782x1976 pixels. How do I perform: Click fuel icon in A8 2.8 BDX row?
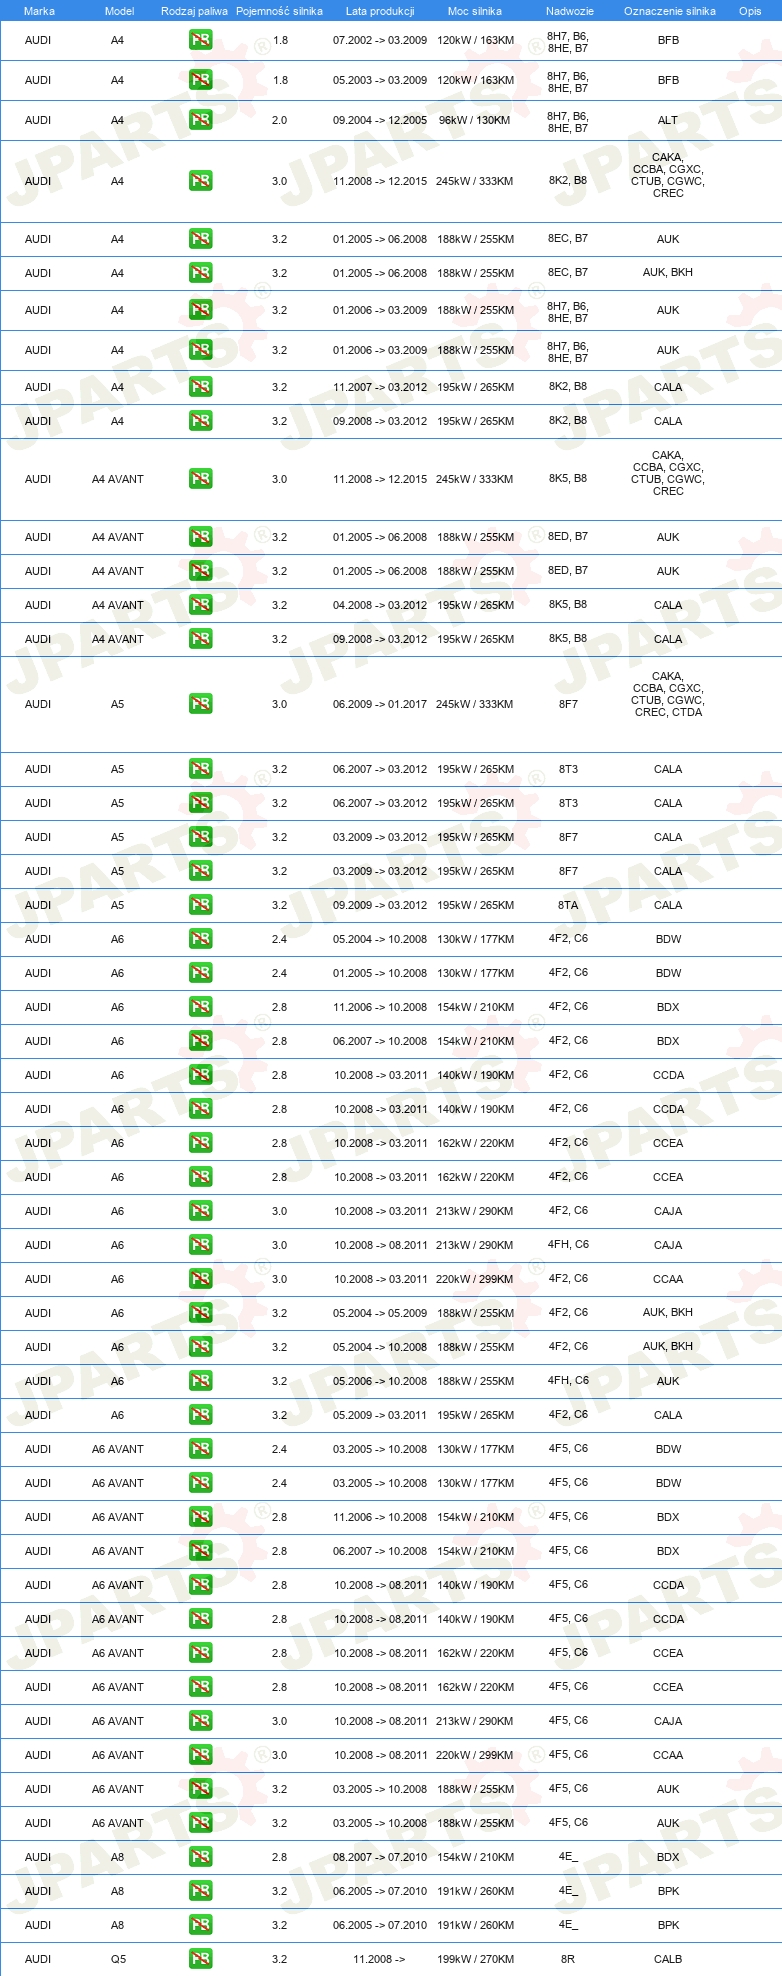pos(200,1857)
